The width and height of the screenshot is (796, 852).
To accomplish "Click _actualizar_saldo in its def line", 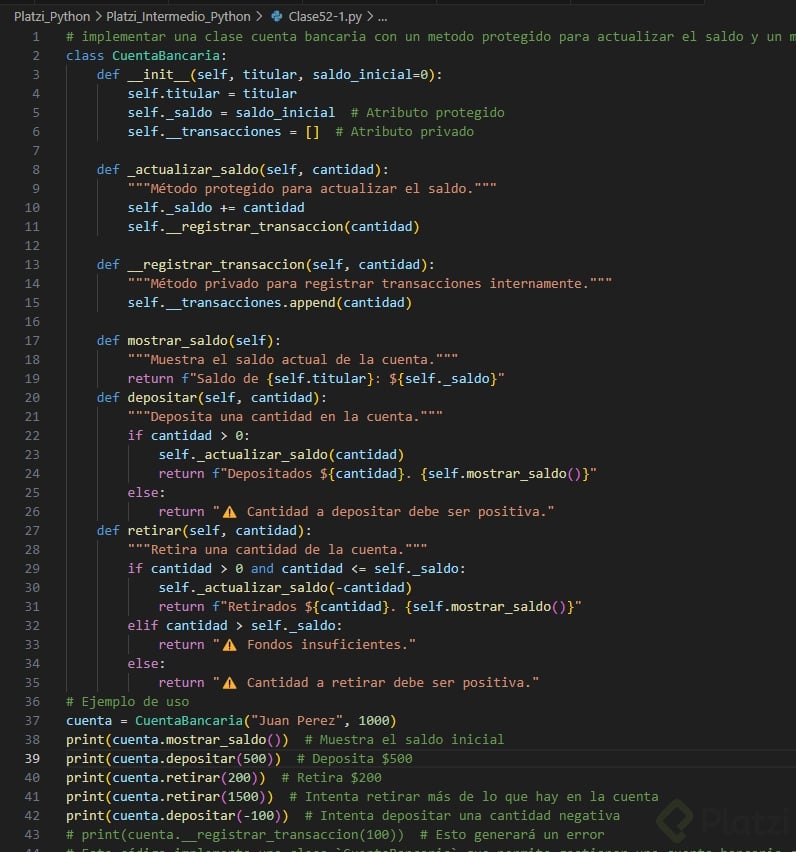I will (x=193, y=170).
